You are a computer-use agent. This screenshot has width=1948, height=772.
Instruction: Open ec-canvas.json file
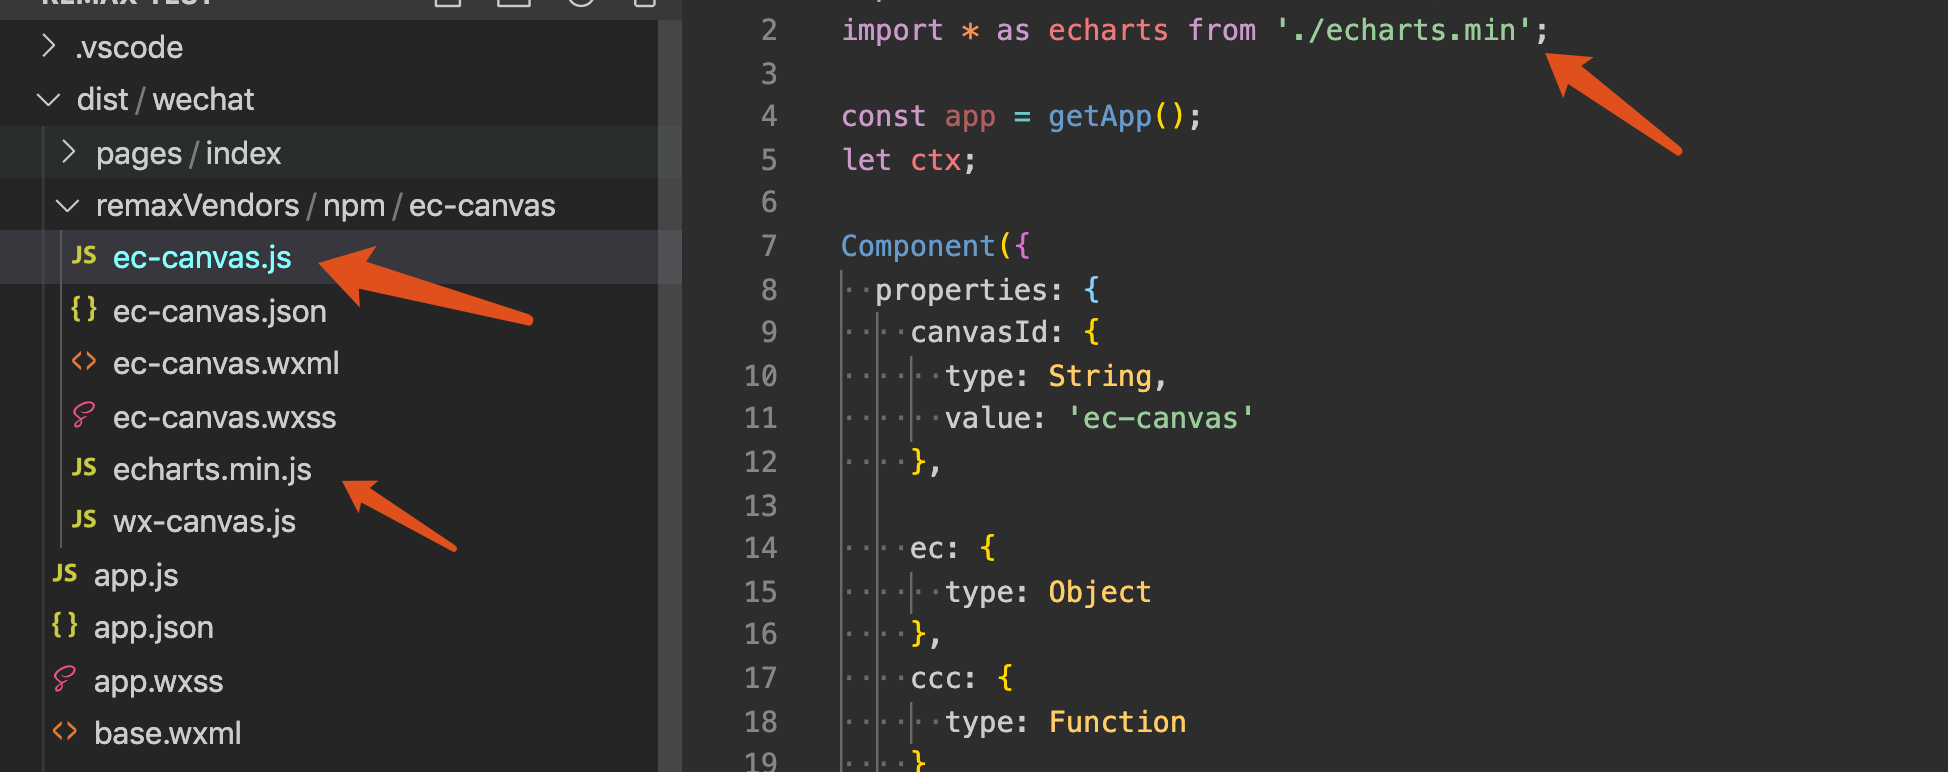220,311
